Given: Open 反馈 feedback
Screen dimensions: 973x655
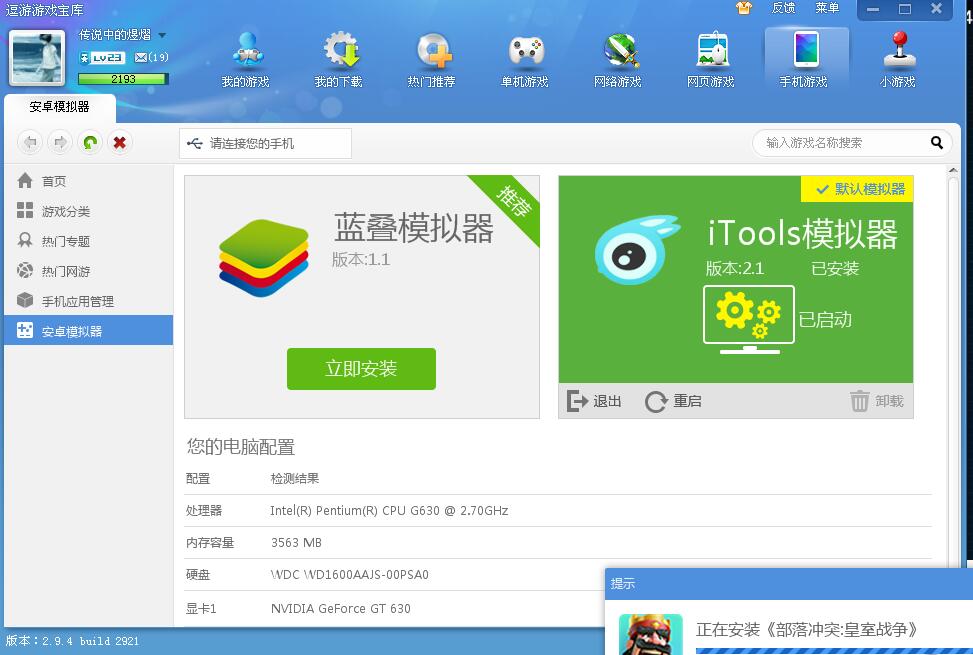Looking at the screenshot, I should (x=783, y=8).
